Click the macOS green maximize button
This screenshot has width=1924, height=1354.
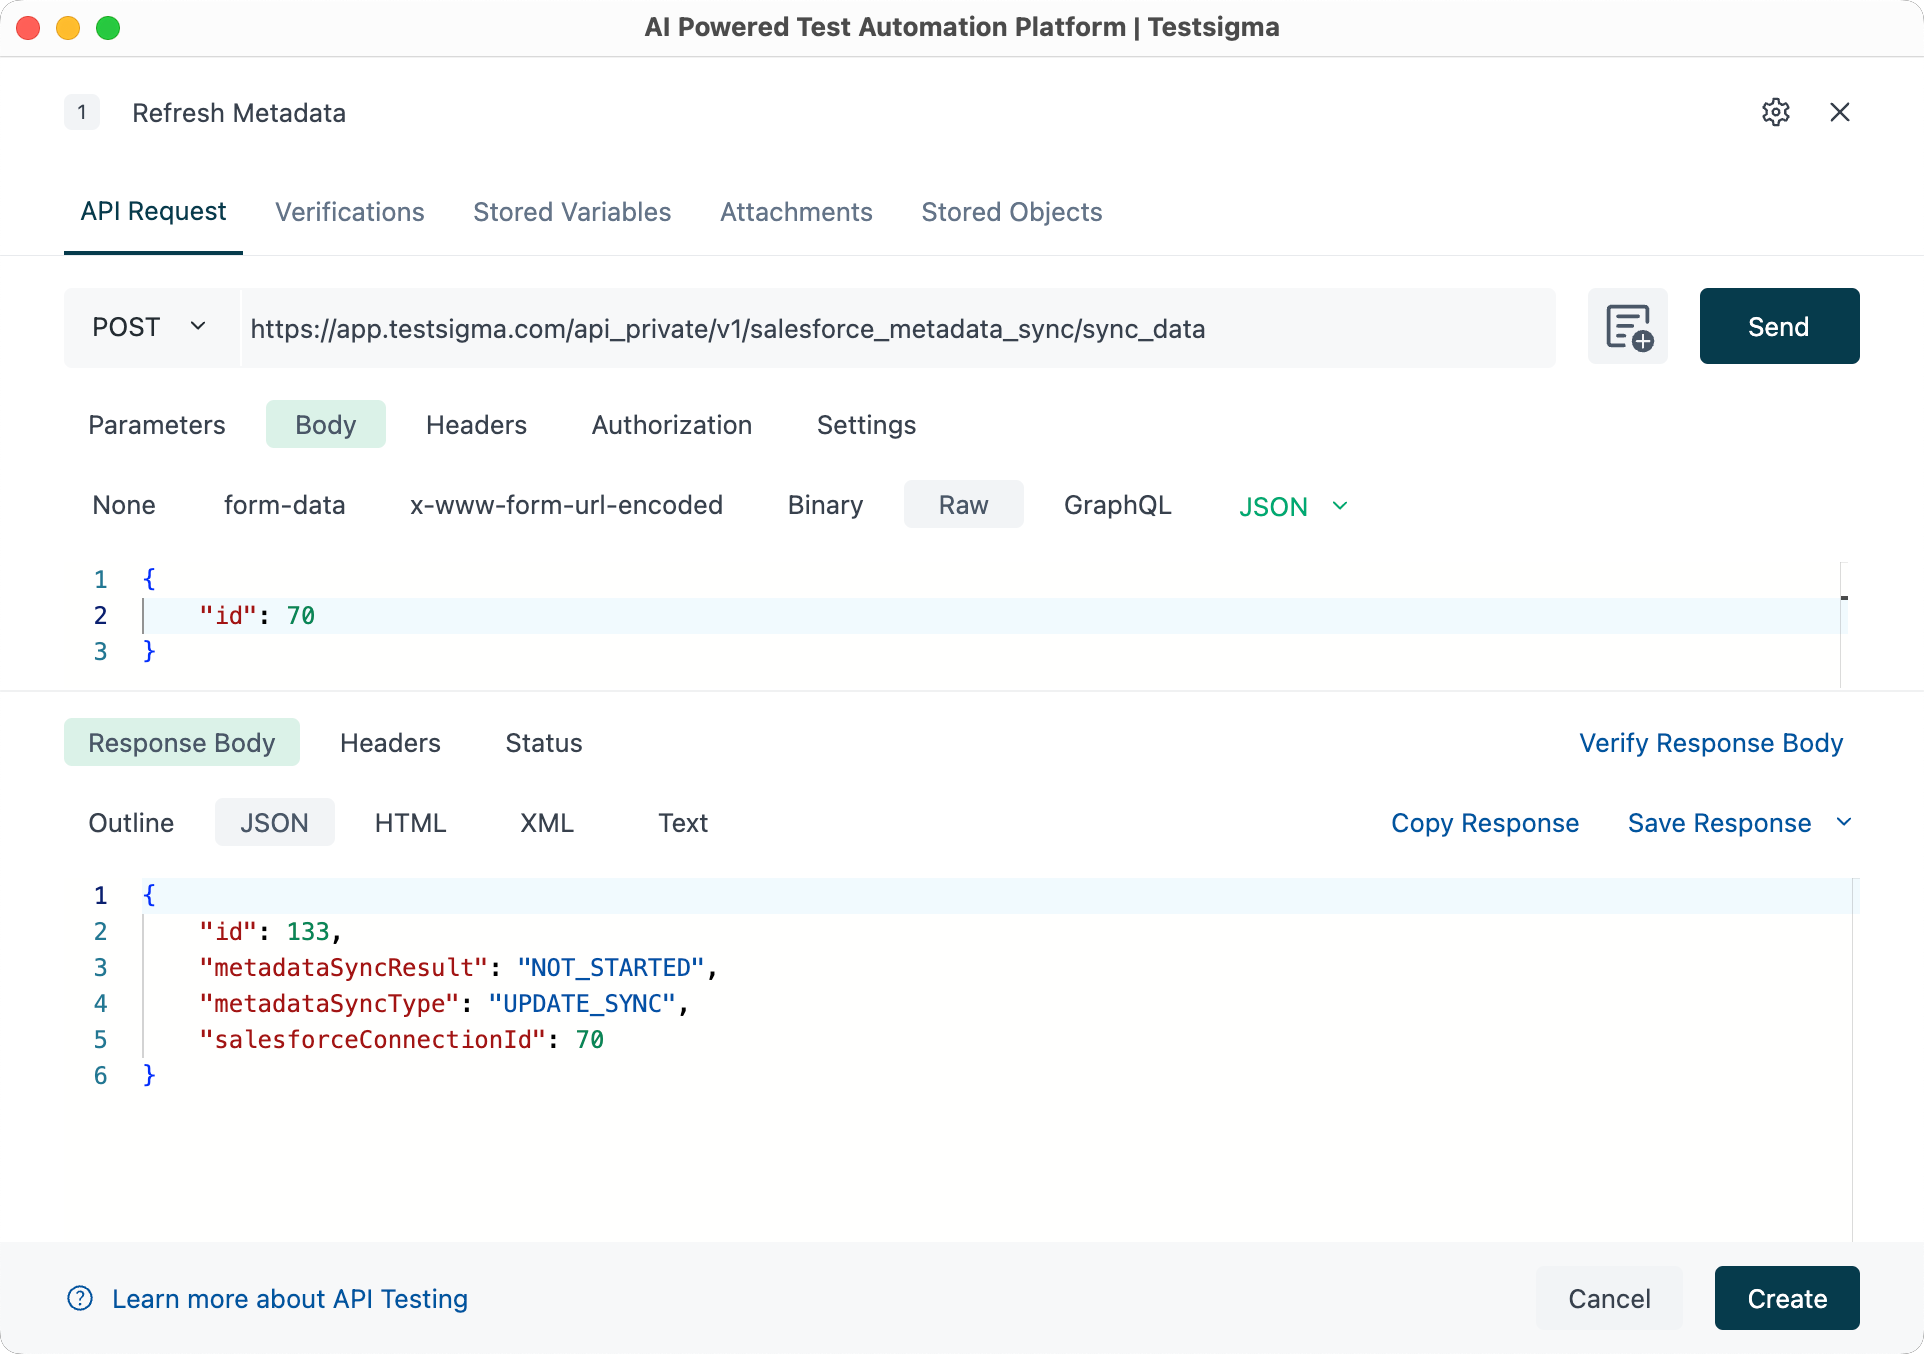108,28
